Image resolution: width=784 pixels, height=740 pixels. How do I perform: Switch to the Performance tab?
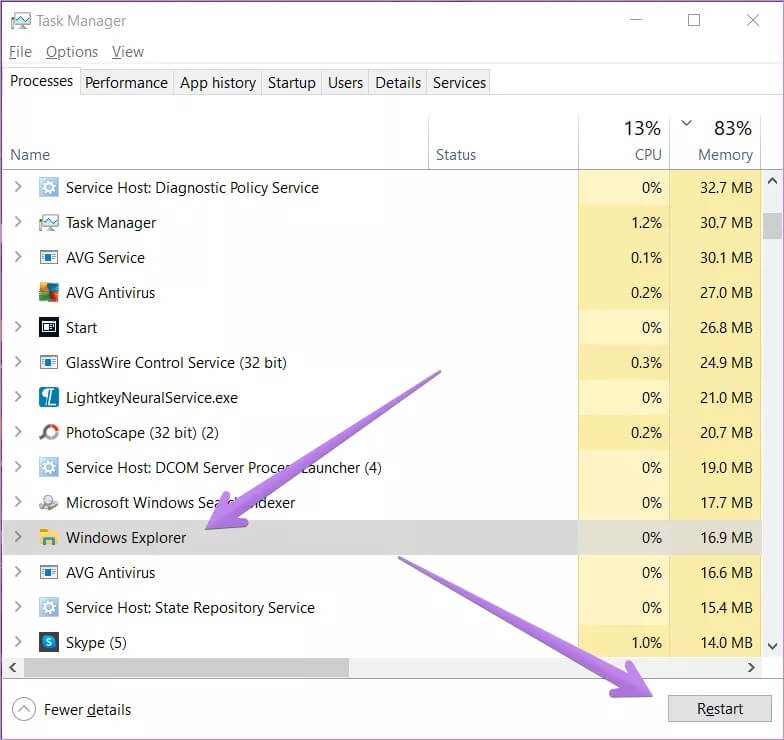pos(126,82)
